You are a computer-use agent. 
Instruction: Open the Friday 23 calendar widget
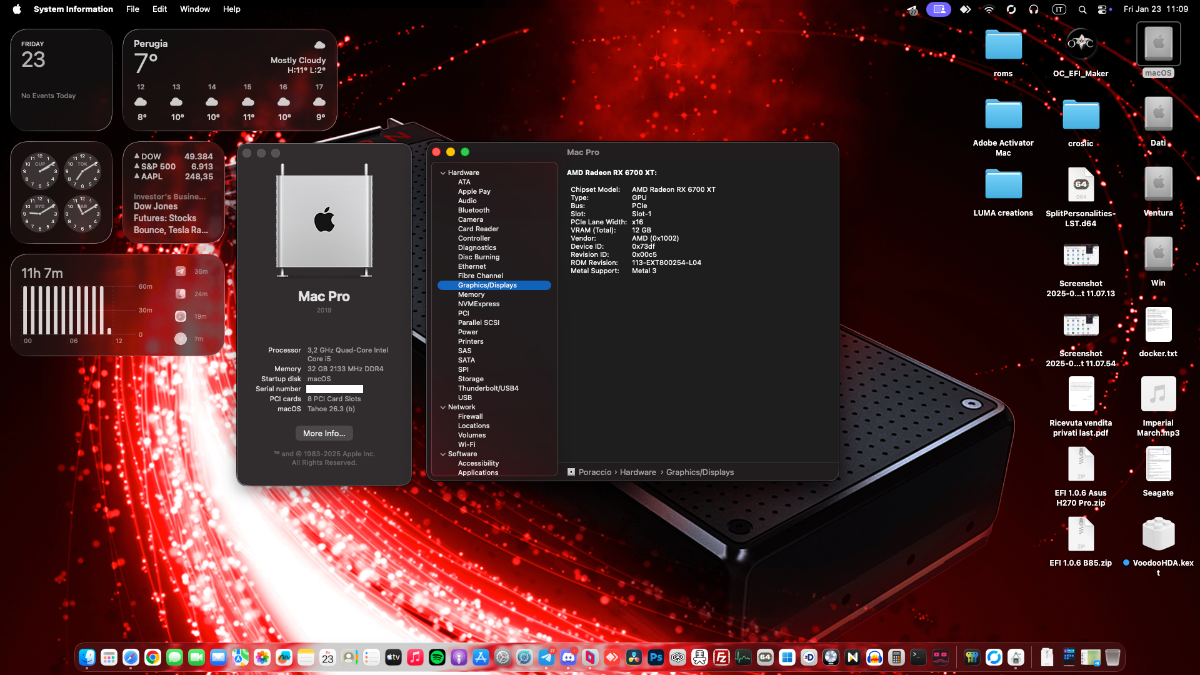pyautogui.click(x=61, y=80)
